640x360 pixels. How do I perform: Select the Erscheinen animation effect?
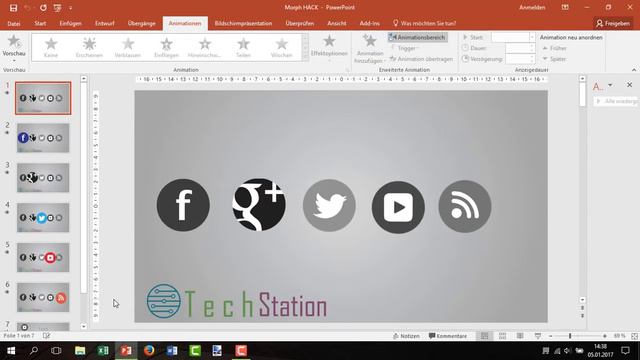89,47
